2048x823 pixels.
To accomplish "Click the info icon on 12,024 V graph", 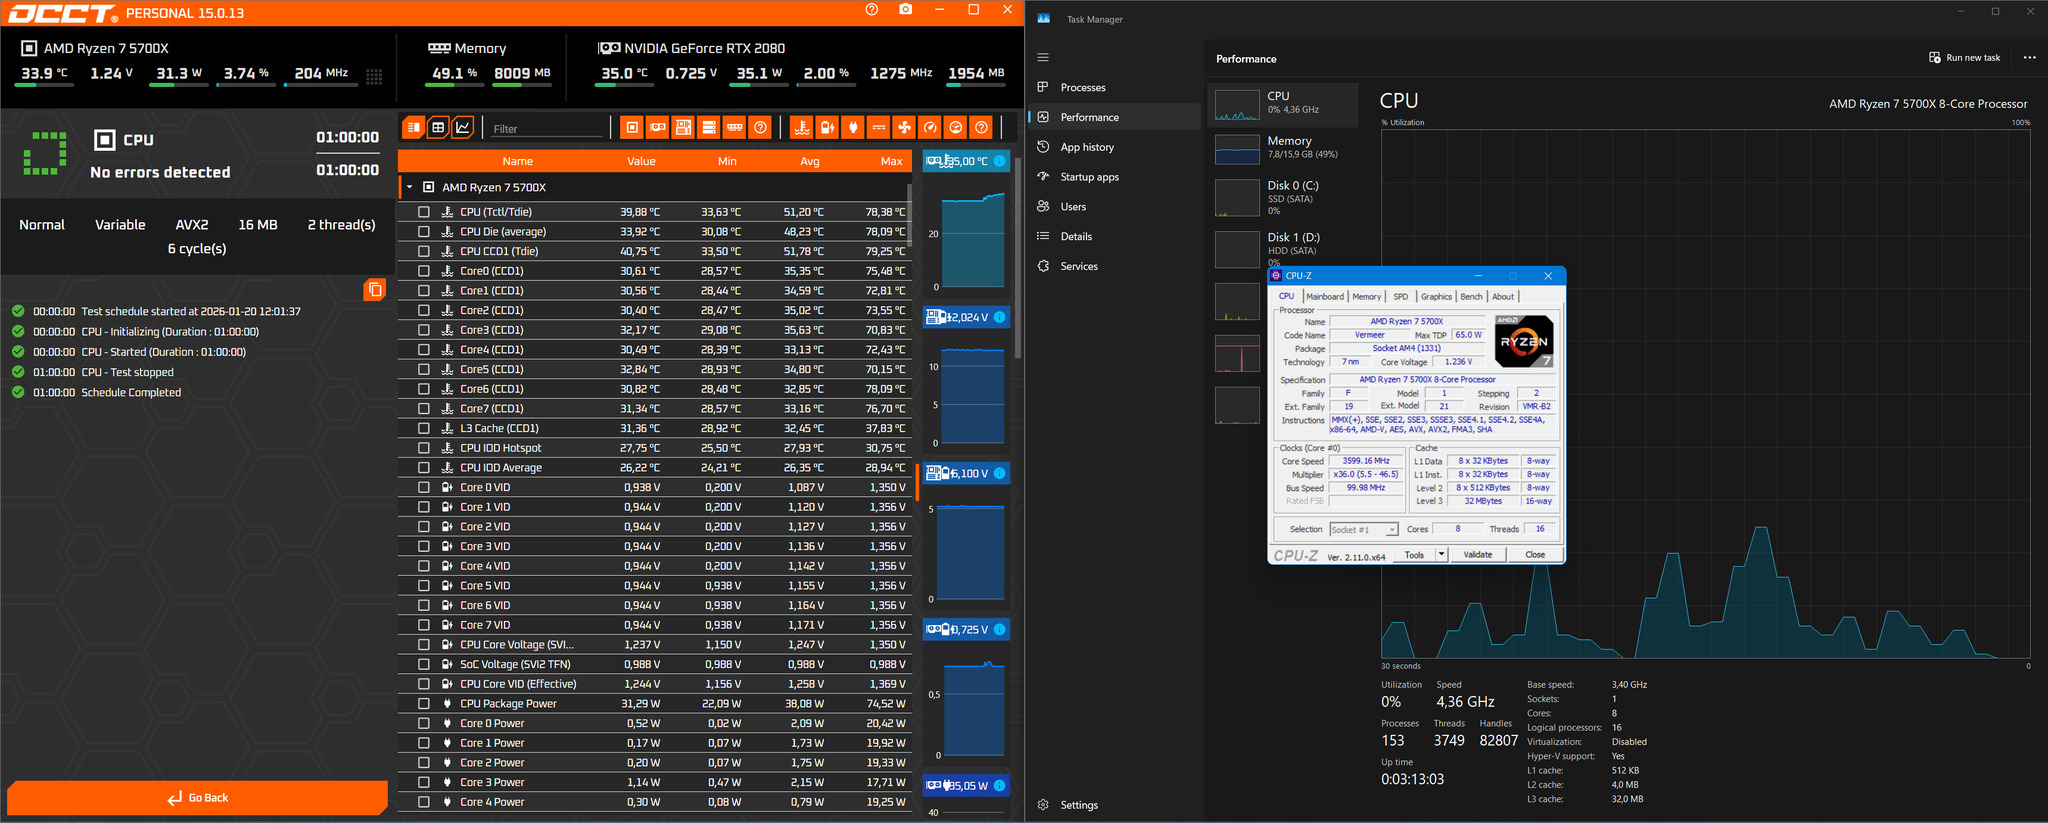I will (999, 317).
